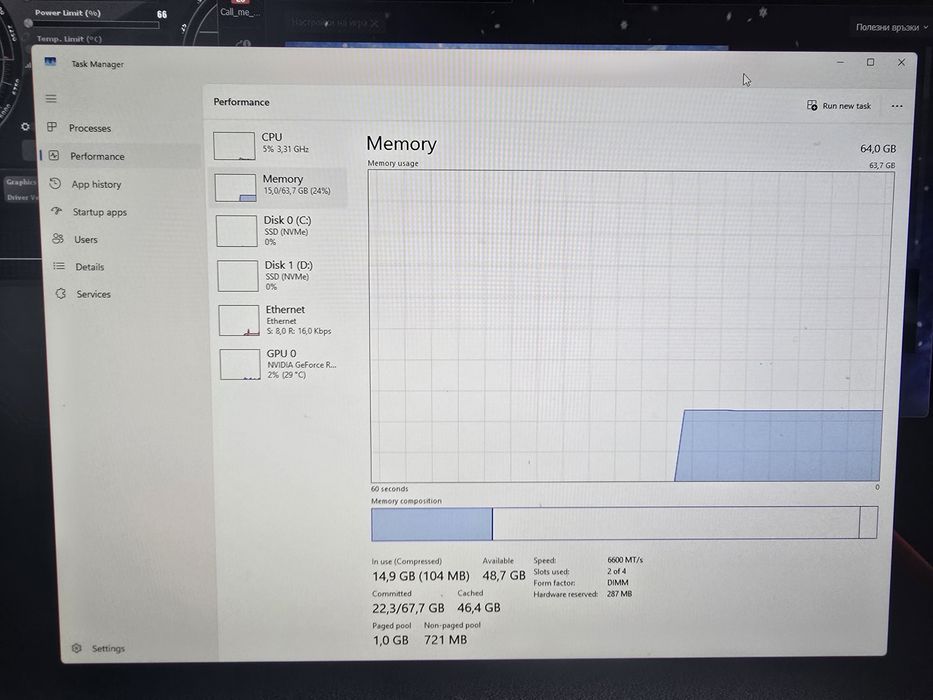Select the GPU 0 mini graph

[240, 364]
